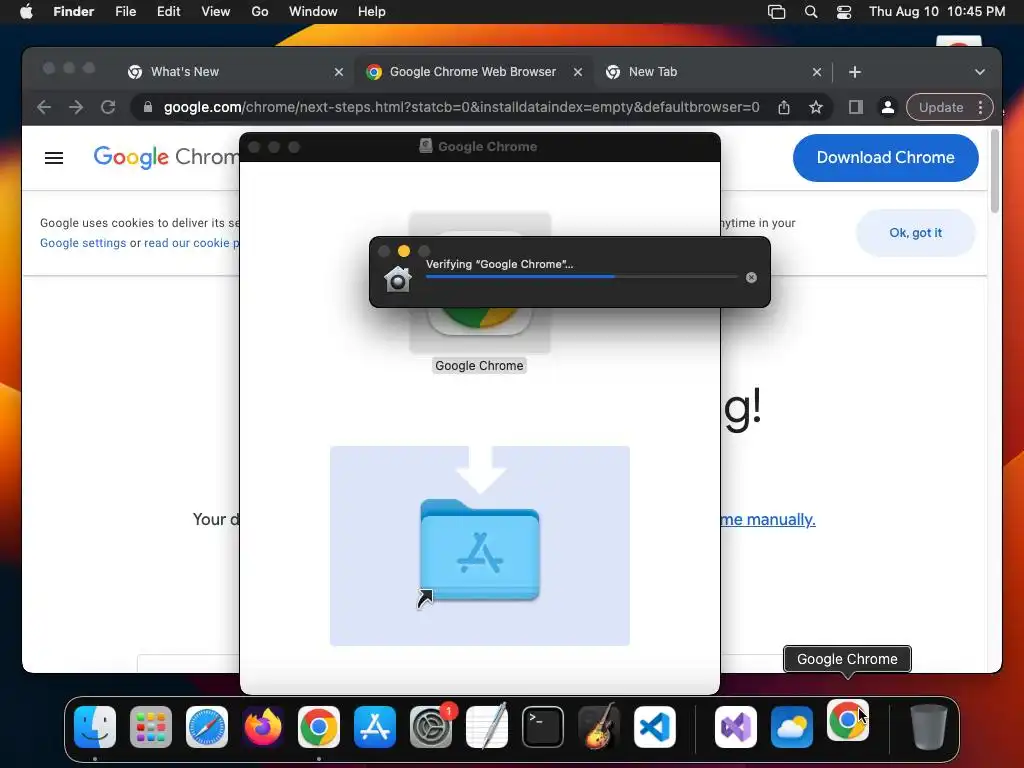Click the Update button in Chrome toolbar

(x=941, y=107)
